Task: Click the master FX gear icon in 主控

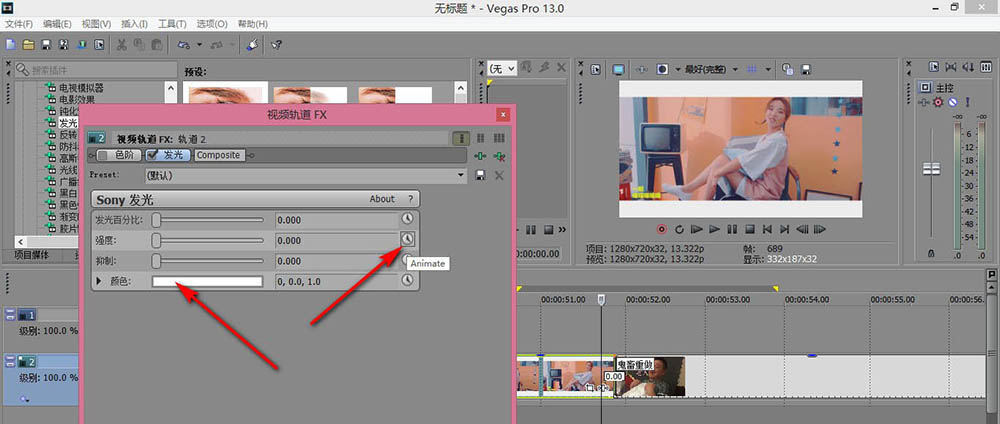Action: pos(938,102)
